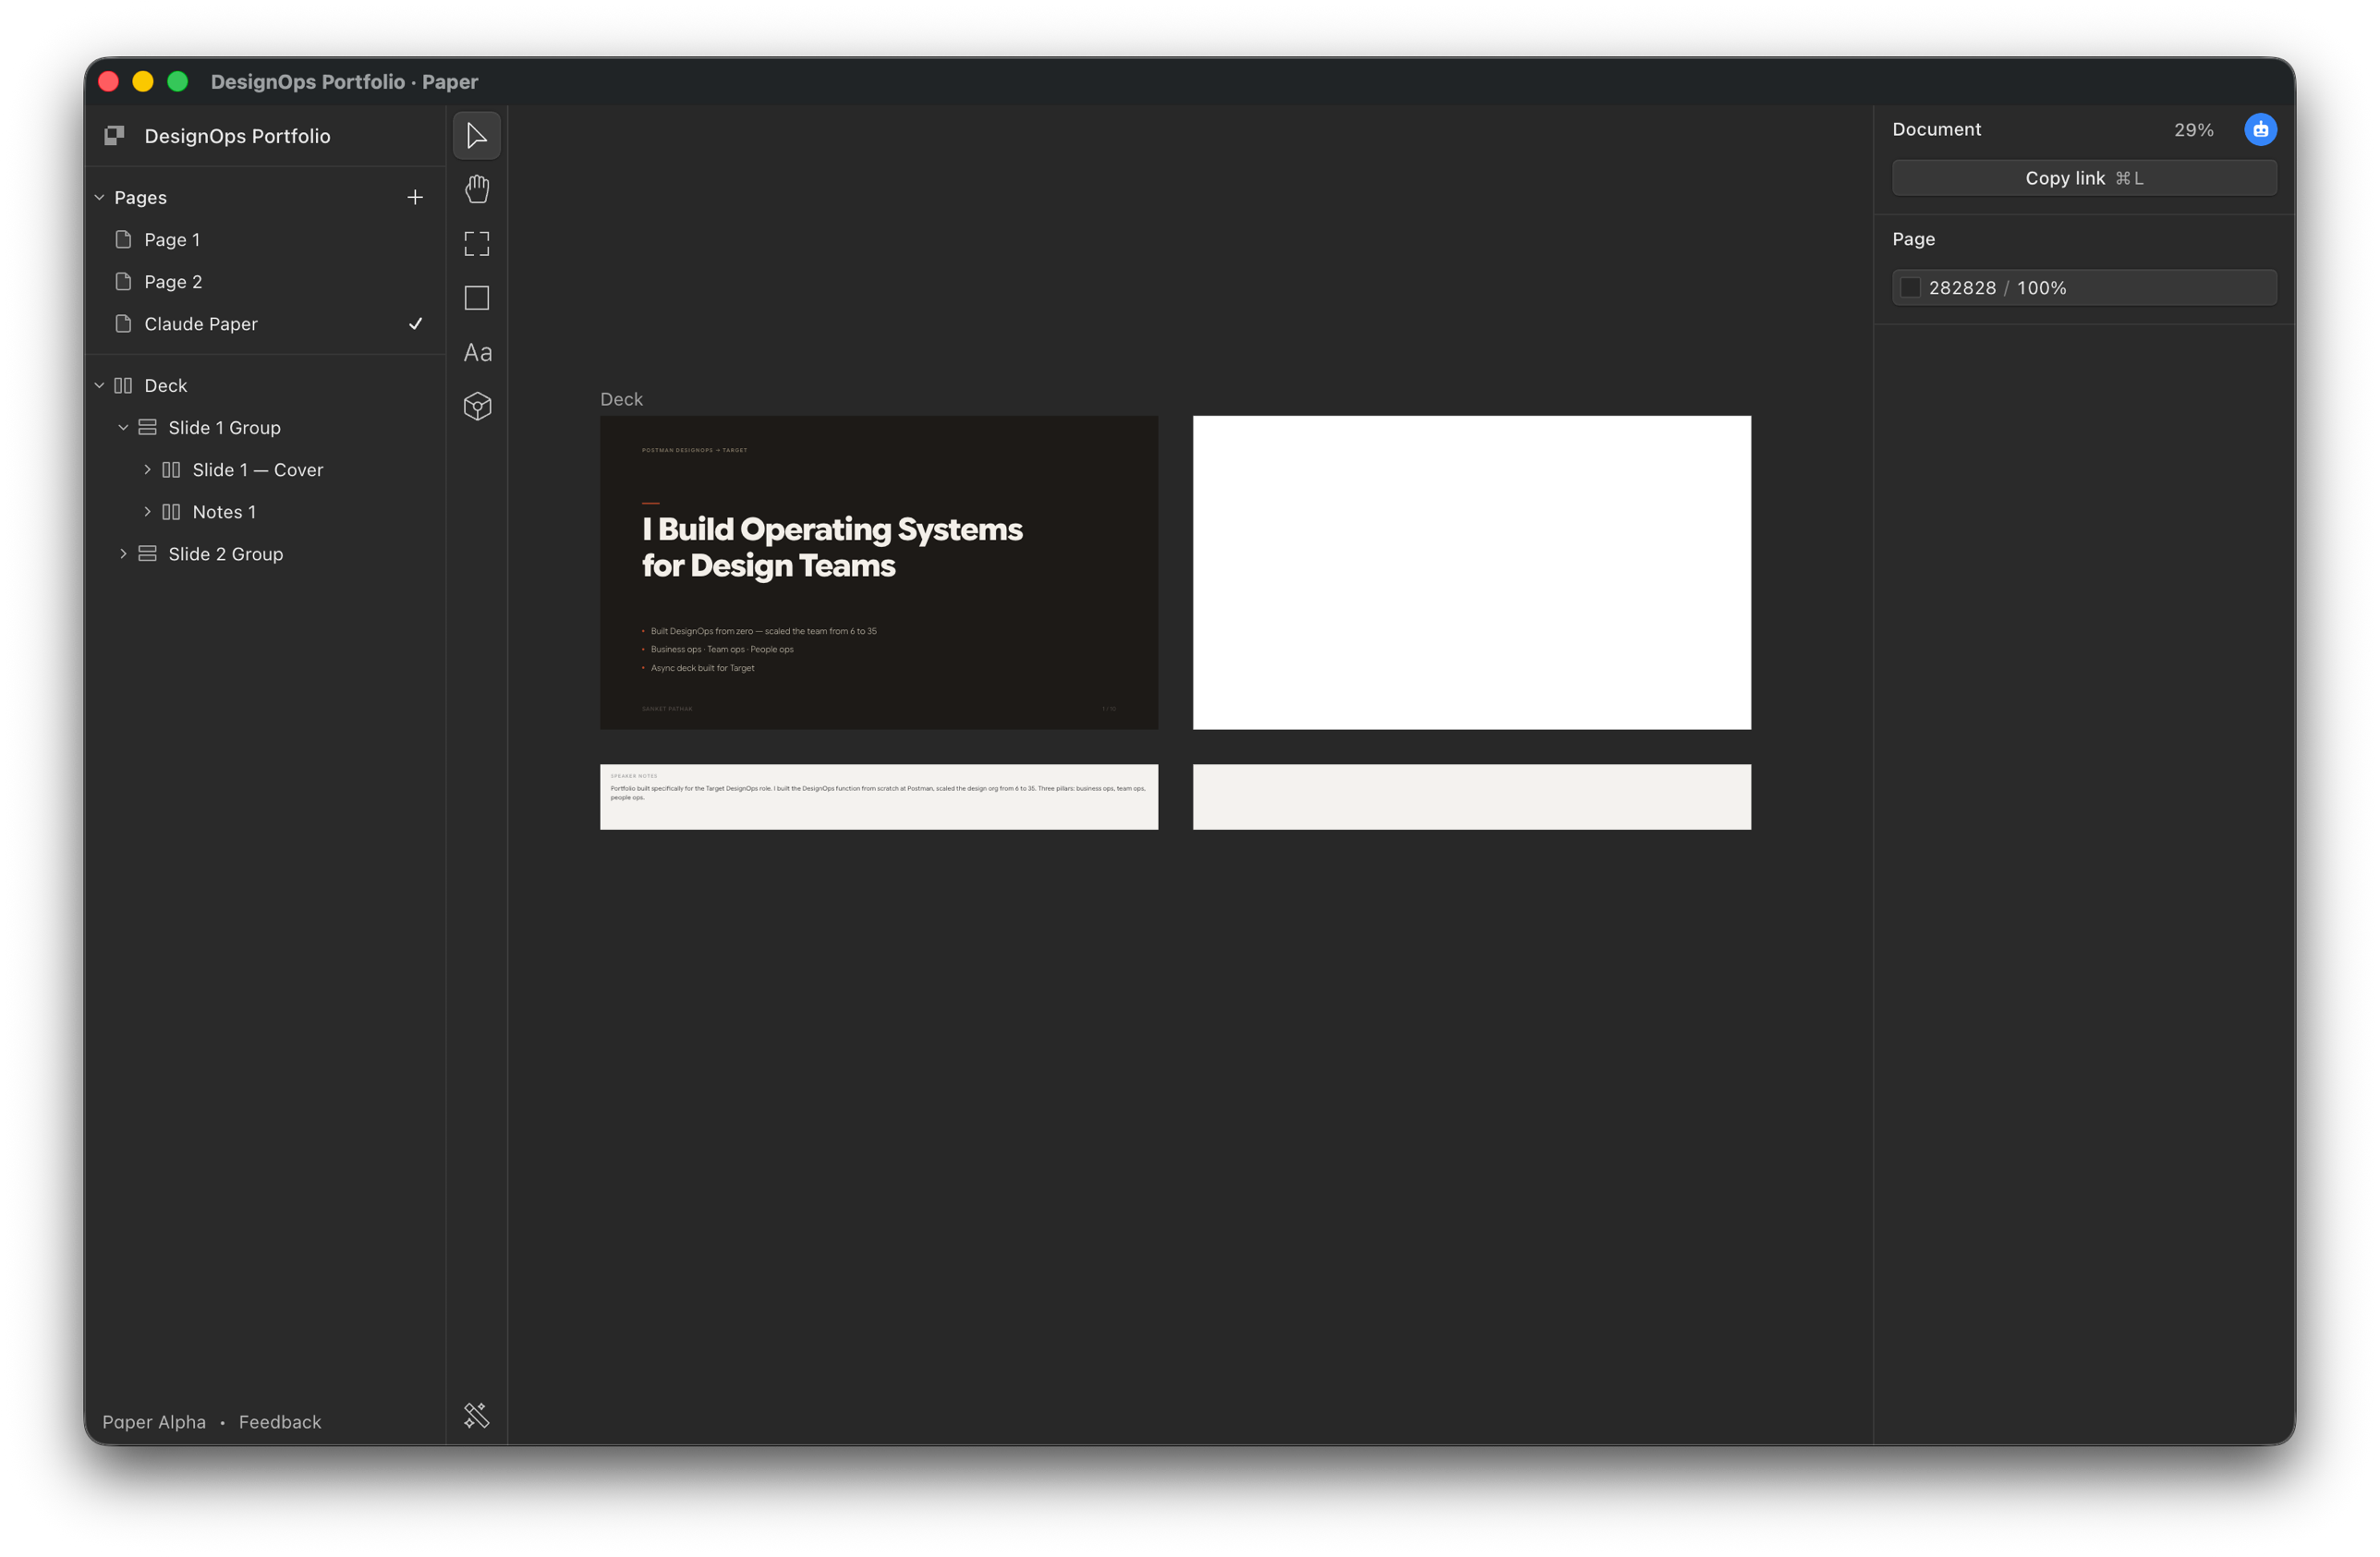The image size is (2380, 1557).
Task: Edit the 282828 page color hex value
Action: click(x=1962, y=288)
